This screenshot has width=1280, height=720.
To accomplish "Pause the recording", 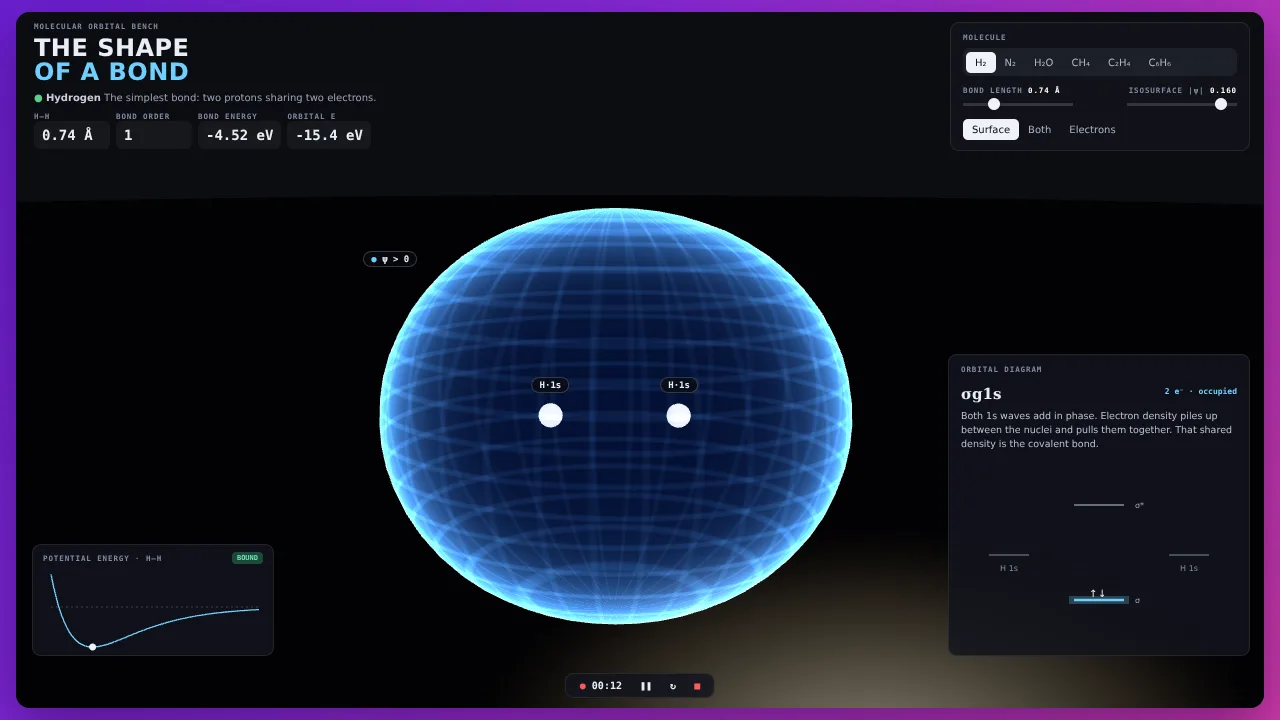I will [646, 686].
